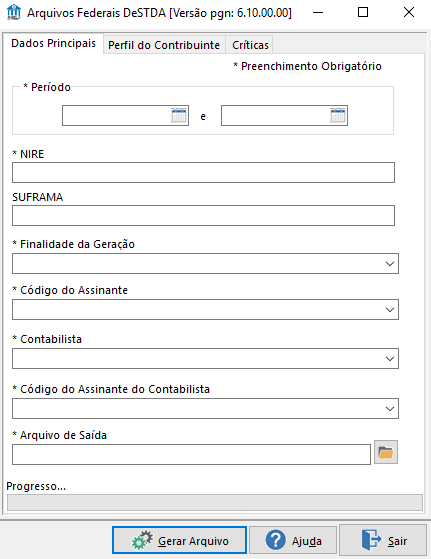Open the Críticas tab
Viewport: 431px width, 559px height.
pos(250,45)
